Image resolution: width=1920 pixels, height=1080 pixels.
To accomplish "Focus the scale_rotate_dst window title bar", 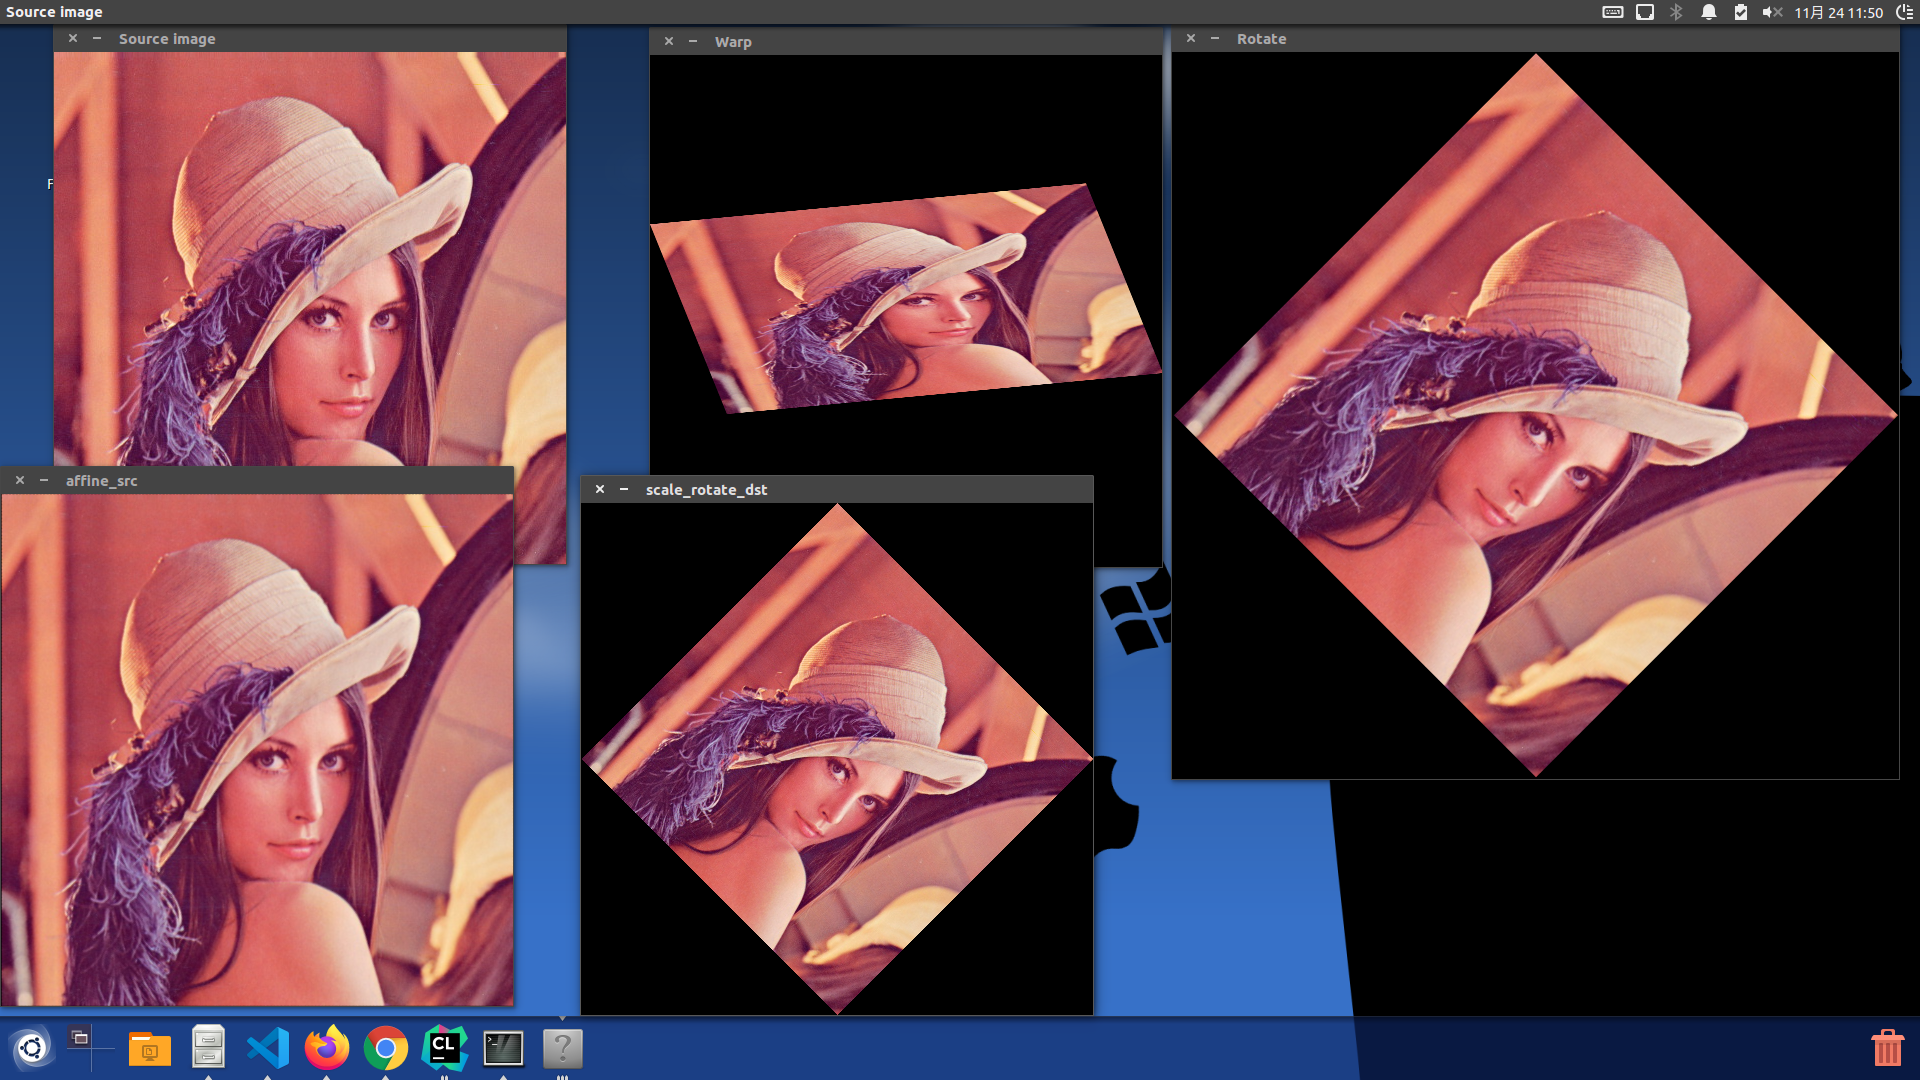I will point(837,489).
